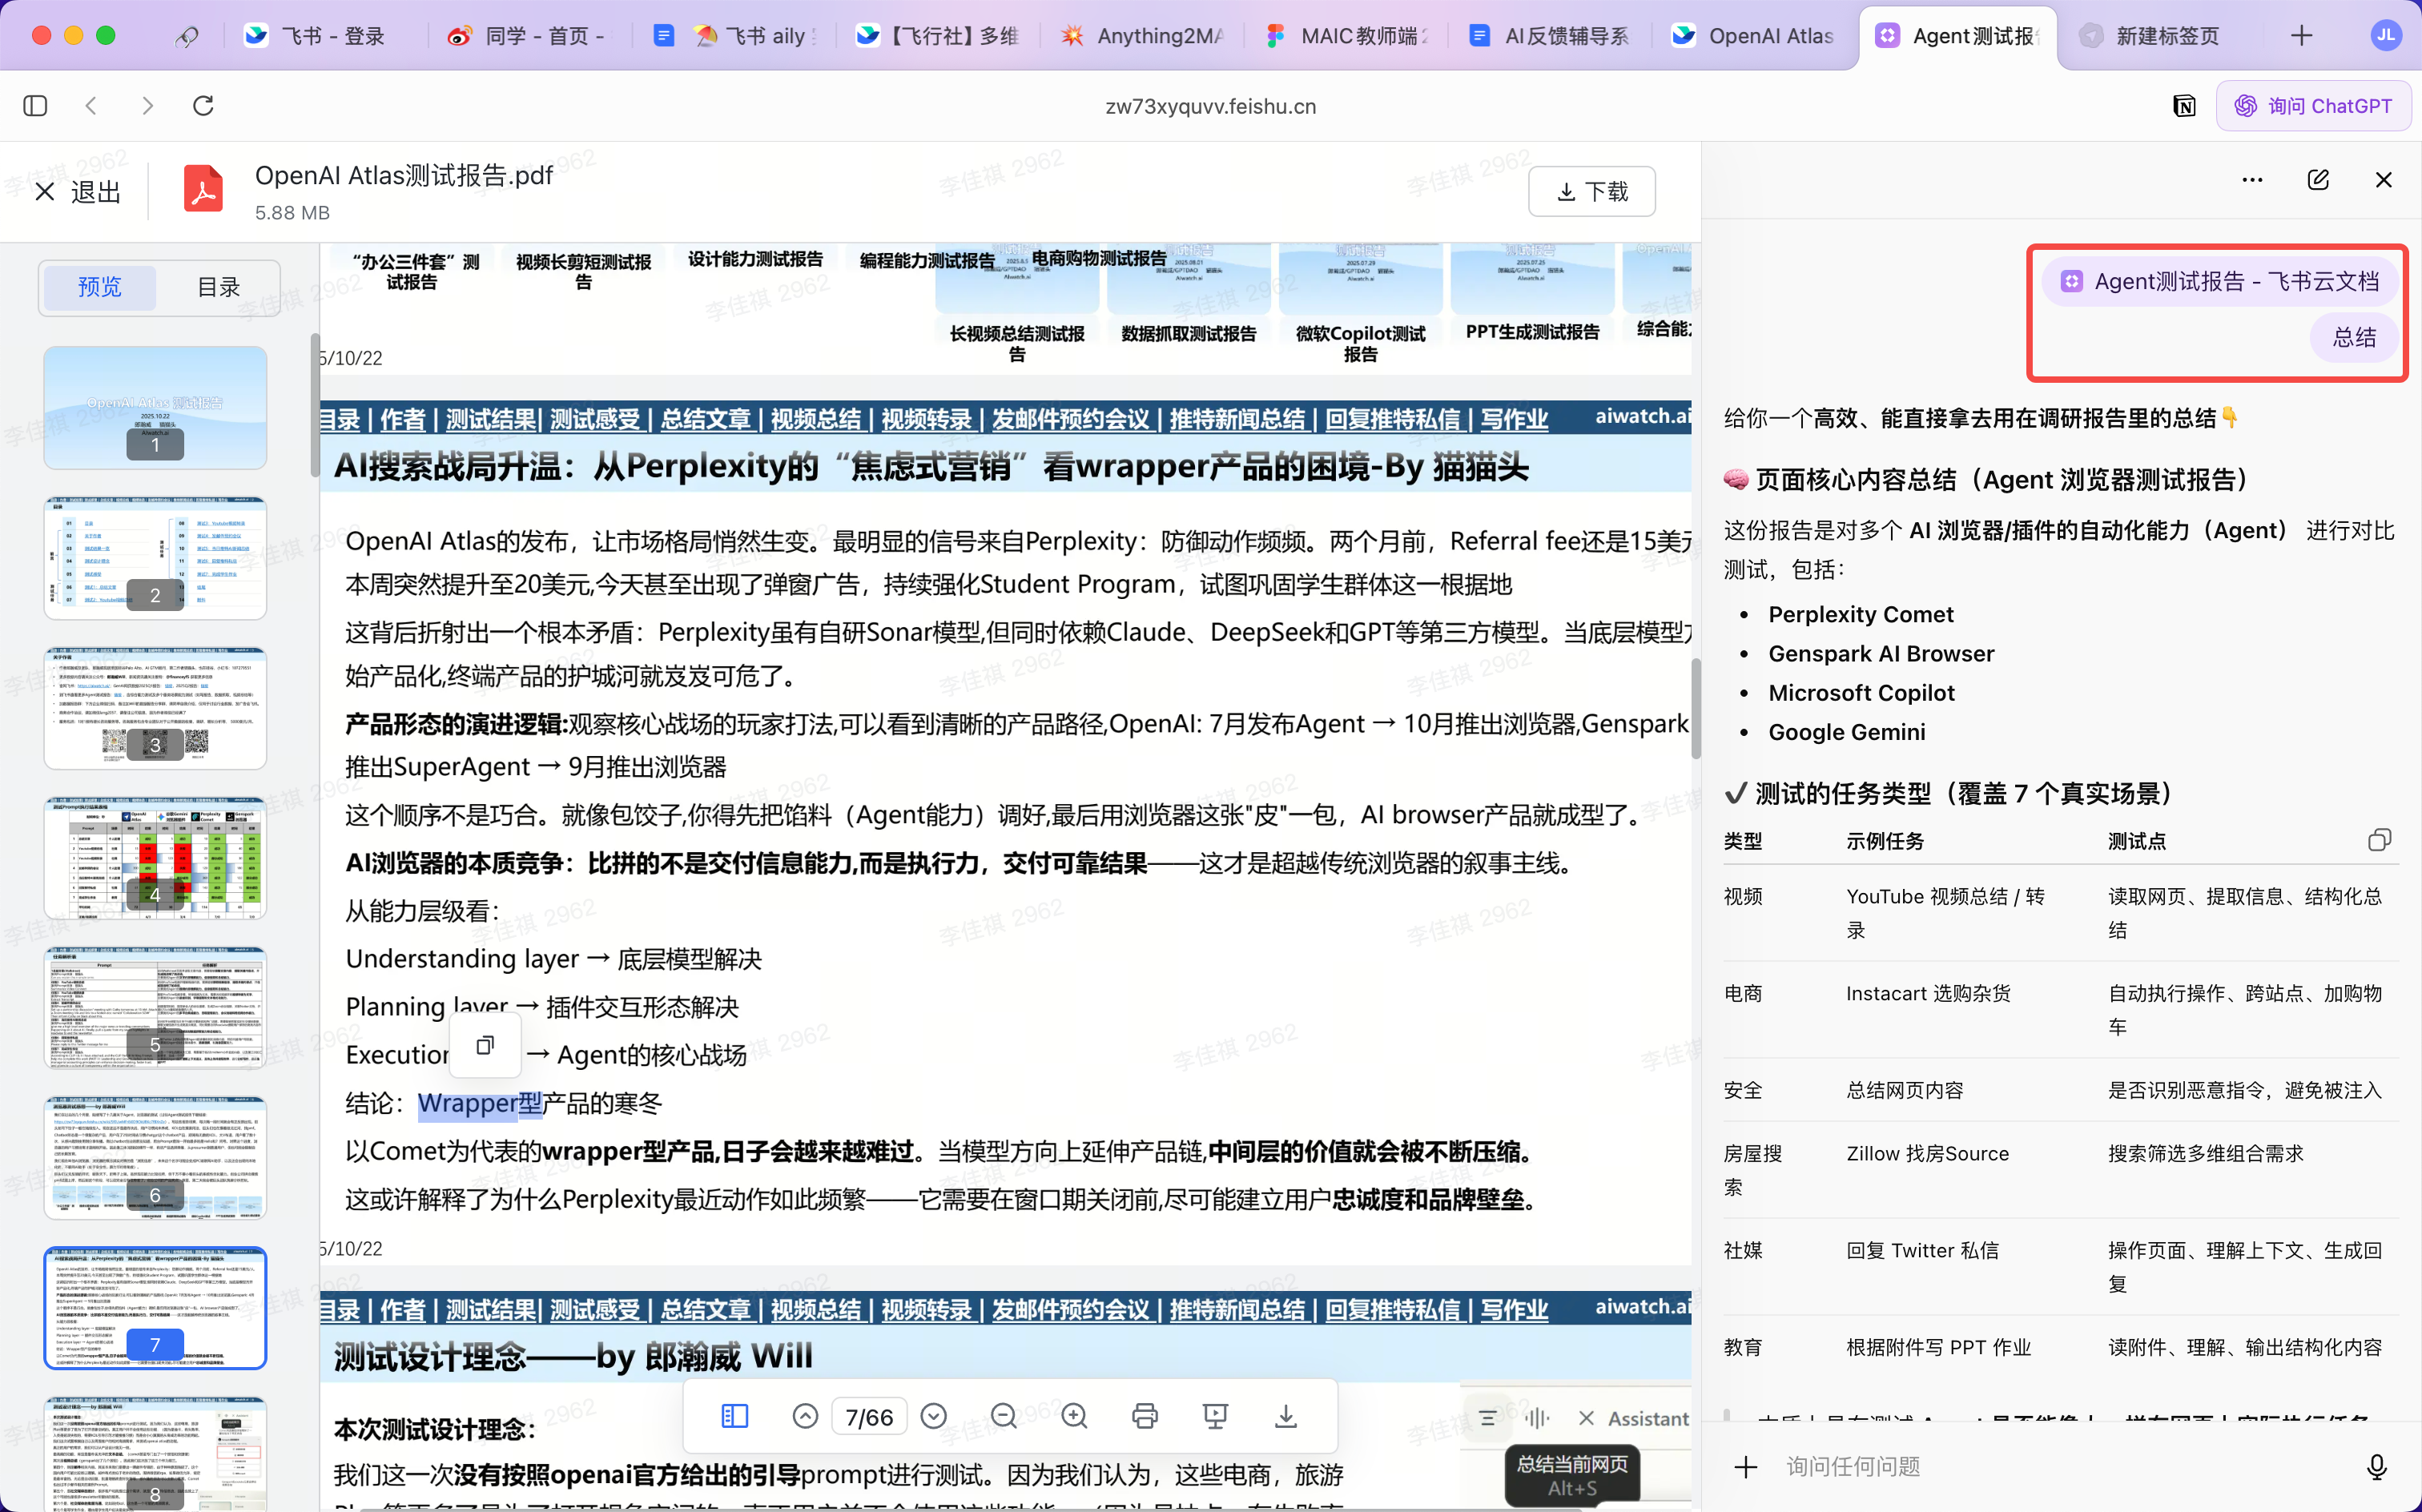
Task: Reload the current page
Action: coord(203,106)
